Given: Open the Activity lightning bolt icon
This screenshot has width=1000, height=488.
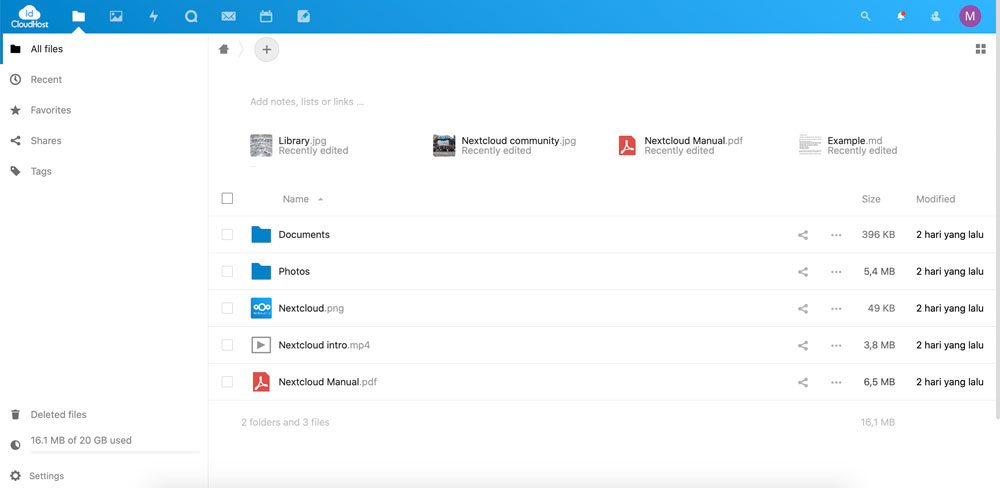Looking at the screenshot, I should 154,17.
